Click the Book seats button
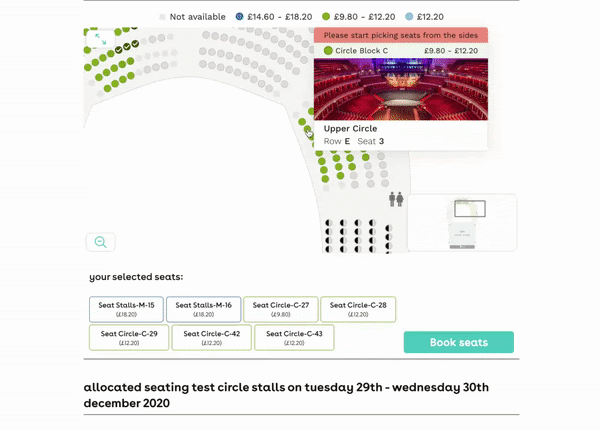 click(458, 342)
